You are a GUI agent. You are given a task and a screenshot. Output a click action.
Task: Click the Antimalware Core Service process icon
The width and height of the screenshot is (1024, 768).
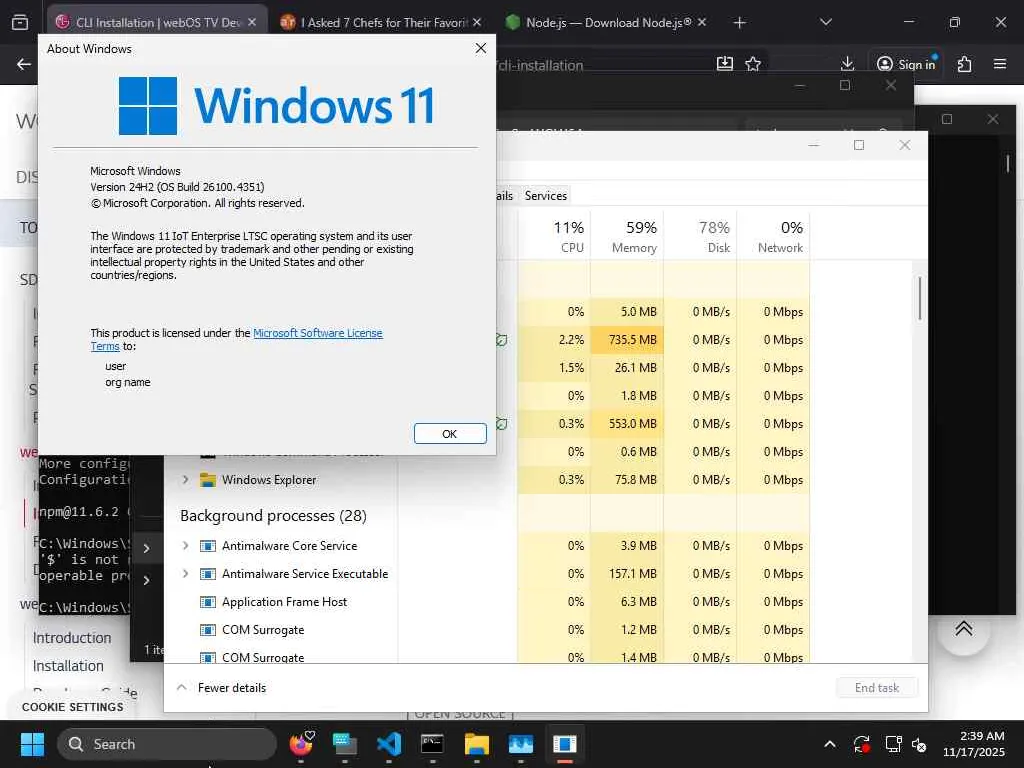click(x=208, y=545)
